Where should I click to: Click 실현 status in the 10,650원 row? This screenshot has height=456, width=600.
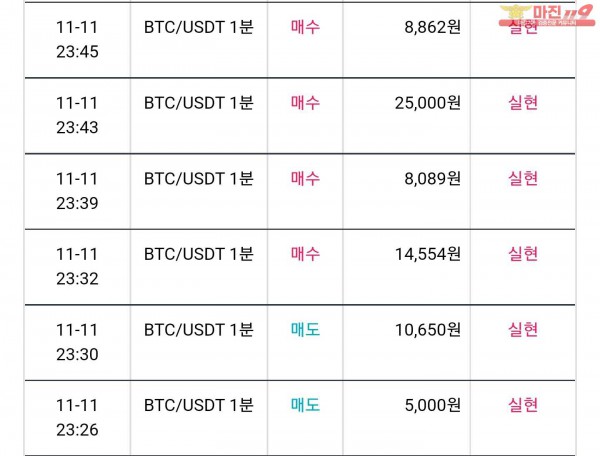pos(523,329)
